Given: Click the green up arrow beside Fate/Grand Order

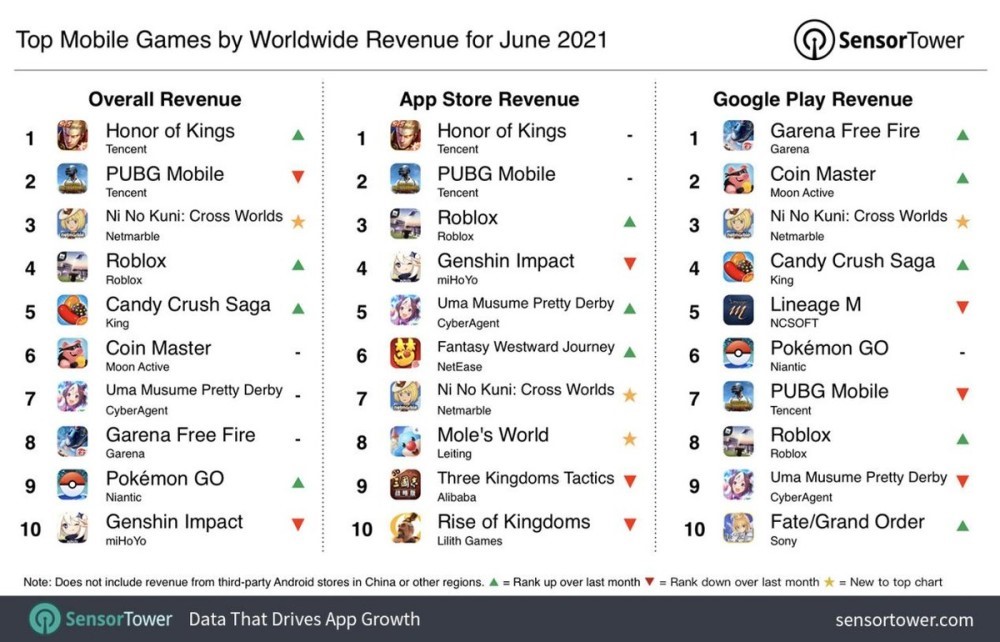Looking at the screenshot, I should [x=962, y=525].
